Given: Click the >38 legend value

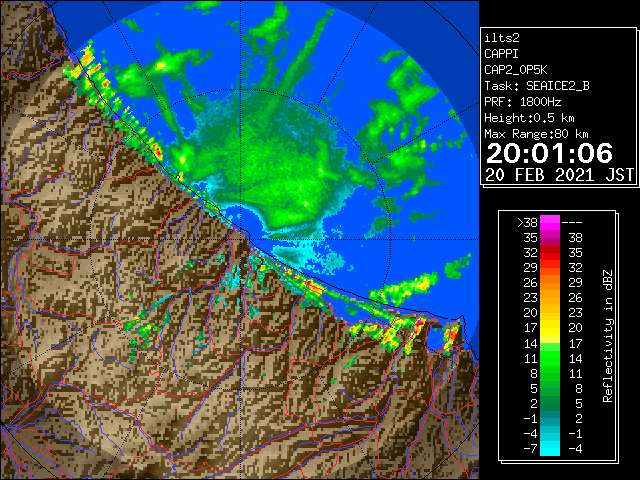Looking at the screenshot, I should (x=527, y=222).
